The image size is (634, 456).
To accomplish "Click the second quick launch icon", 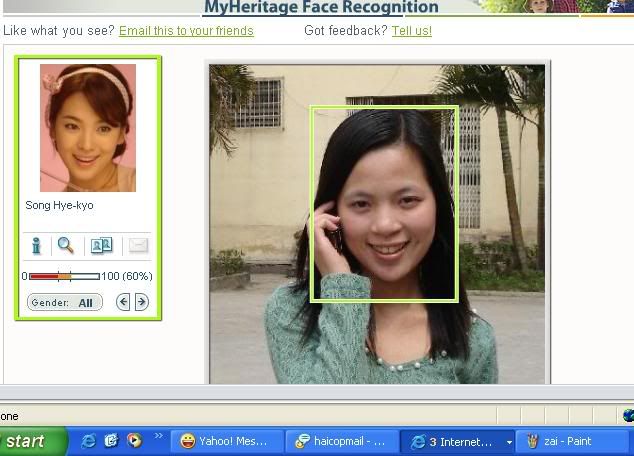I will tap(111, 441).
